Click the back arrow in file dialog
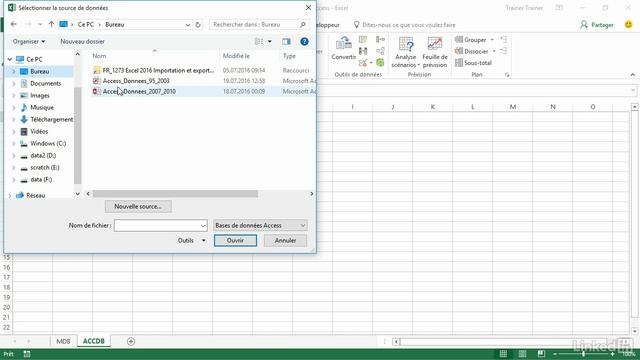The height and width of the screenshot is (360, 640). click(x=13, y=24)
